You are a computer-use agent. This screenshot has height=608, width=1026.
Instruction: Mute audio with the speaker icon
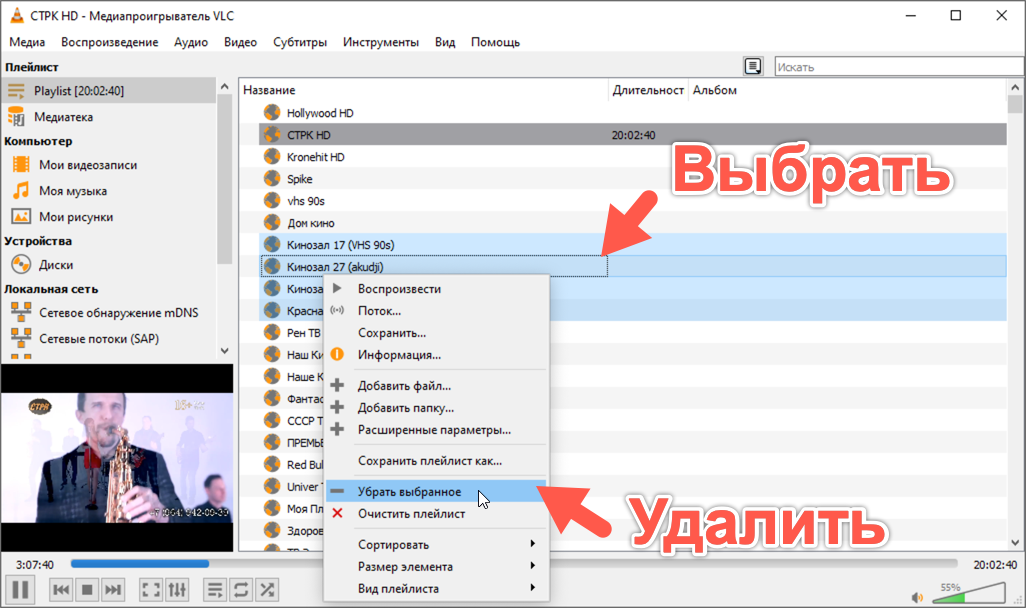pos(917,597)
